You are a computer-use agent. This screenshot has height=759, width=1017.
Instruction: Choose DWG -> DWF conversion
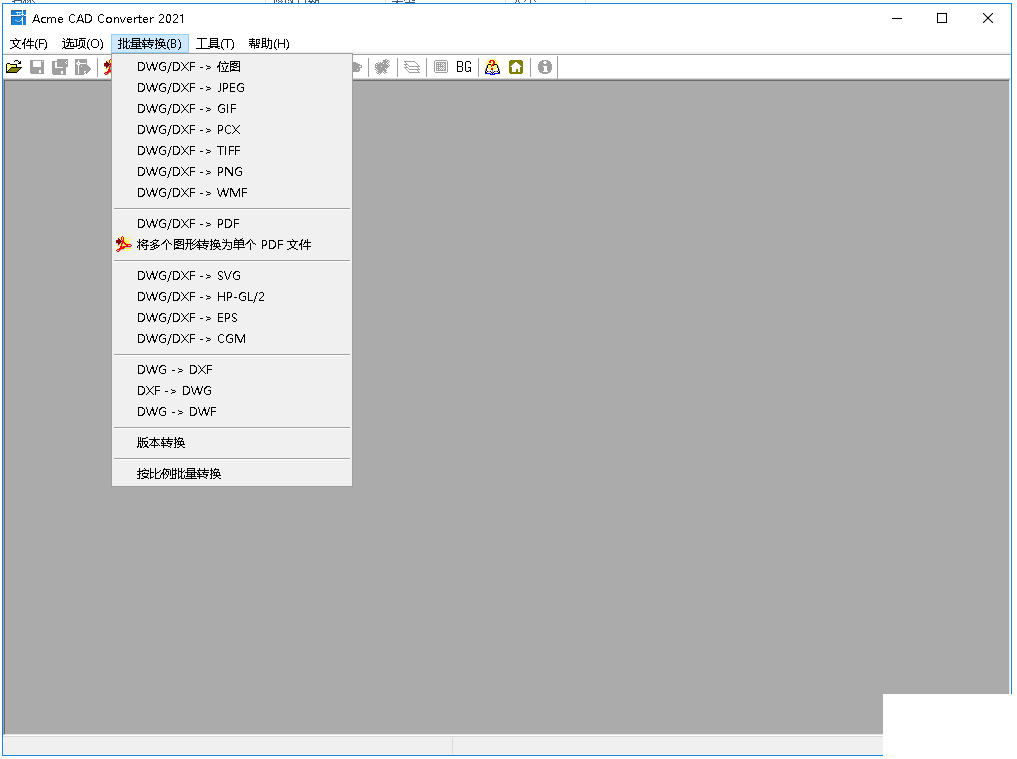point(232,412)
